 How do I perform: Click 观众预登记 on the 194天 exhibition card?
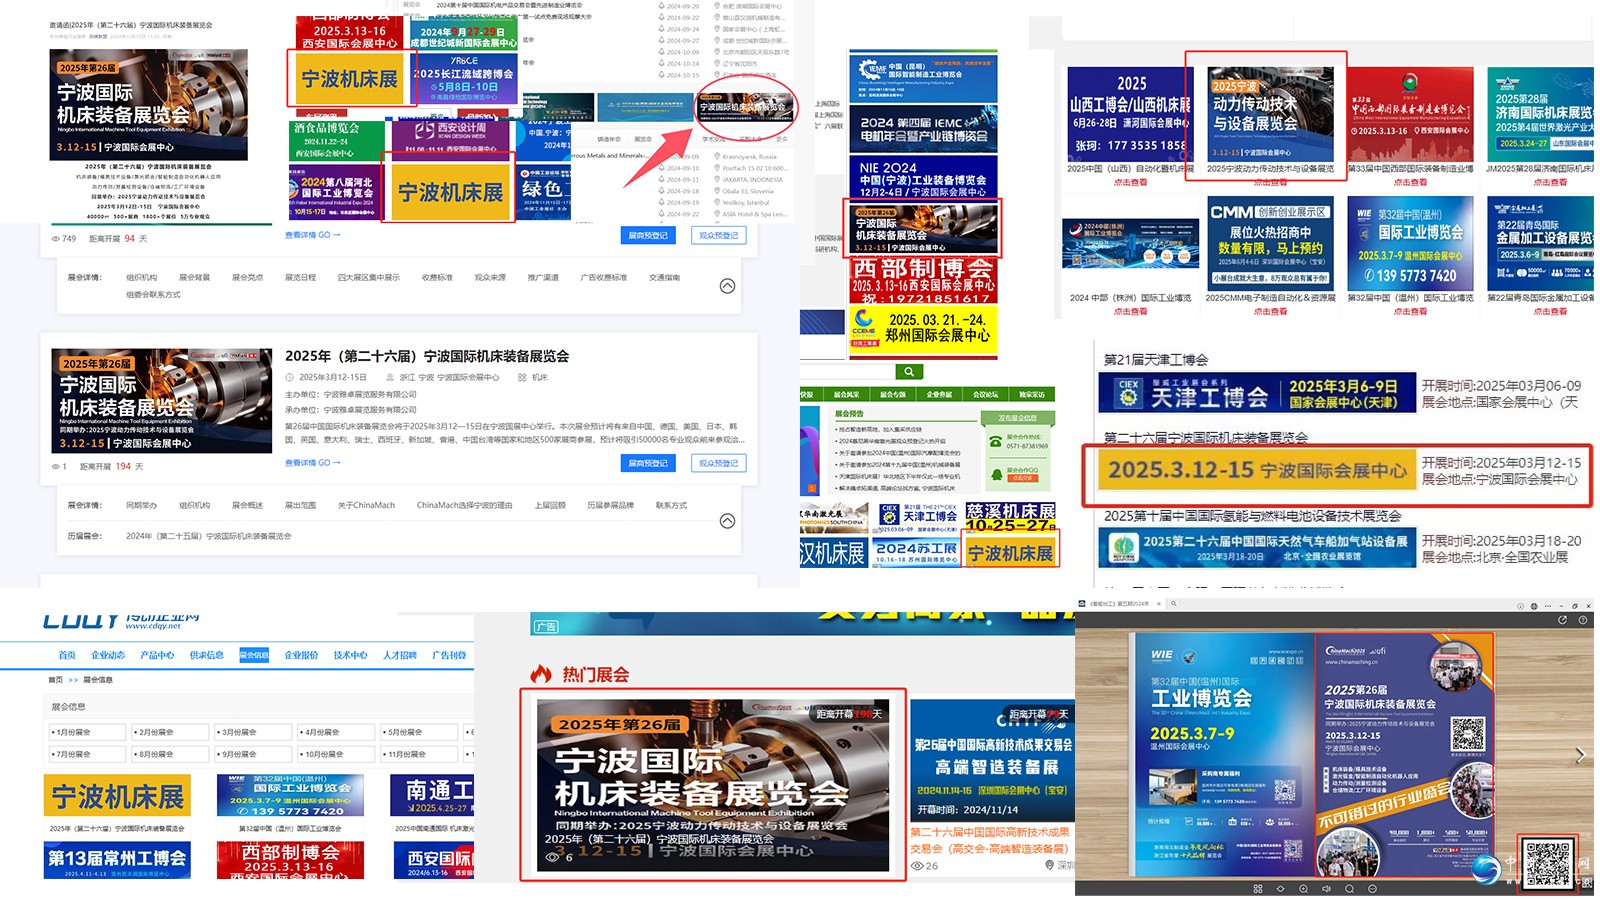coord(718,463)
